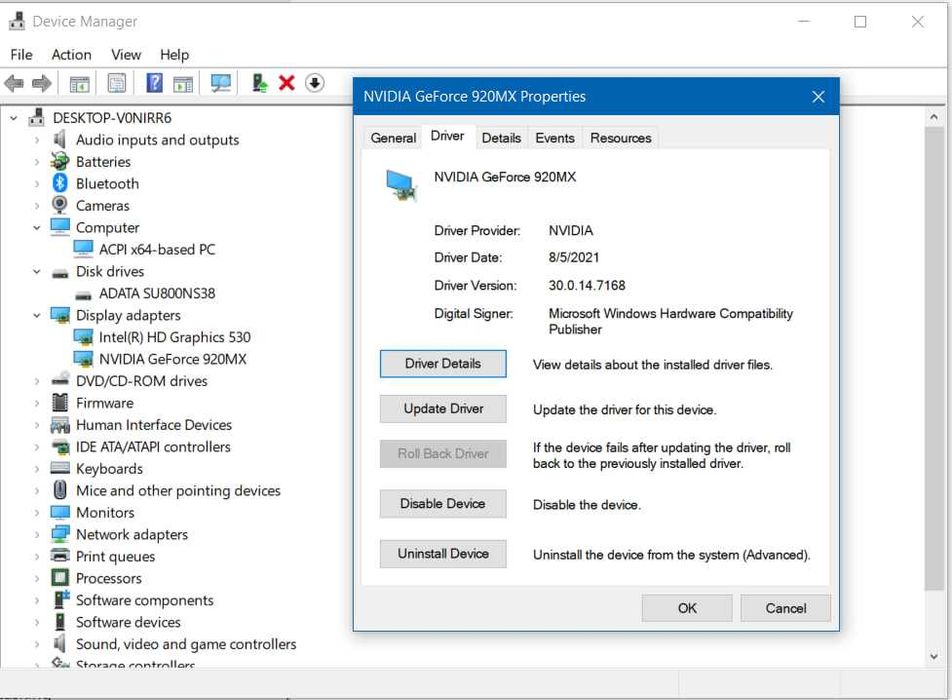The image size is (952, 700).
Task: Confirm the dialog with OK
Action: pos(687,608)
